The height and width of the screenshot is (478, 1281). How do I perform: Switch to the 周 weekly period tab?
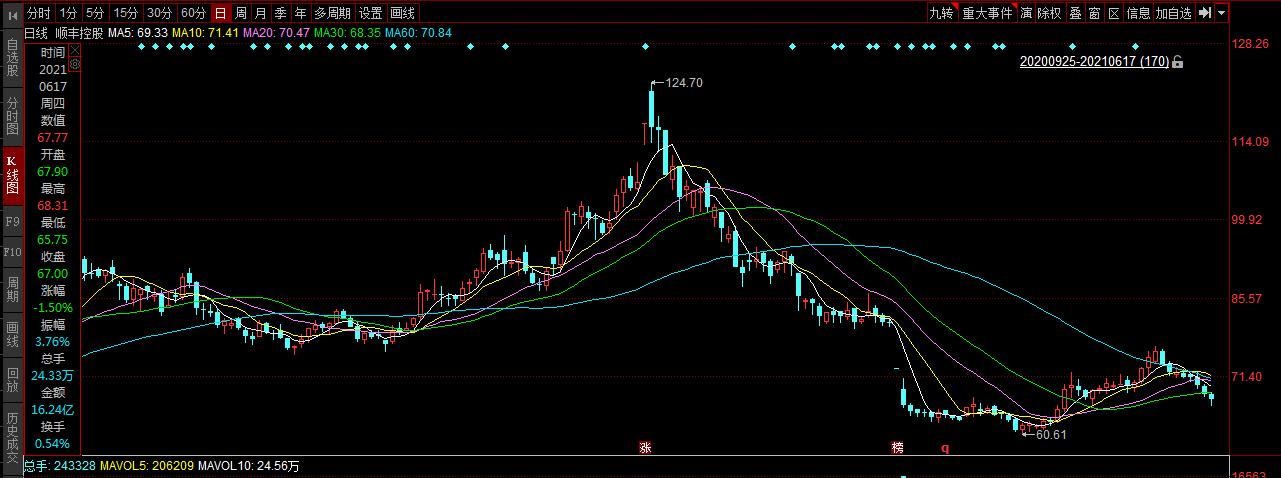[x=241, y=13]
